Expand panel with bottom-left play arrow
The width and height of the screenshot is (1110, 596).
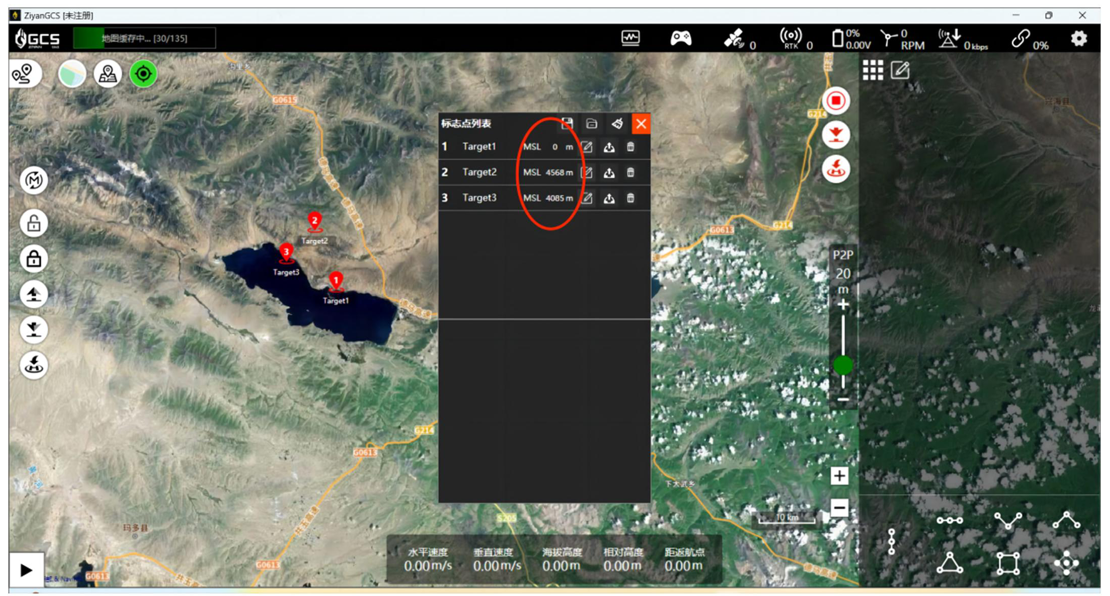point(27,570)
